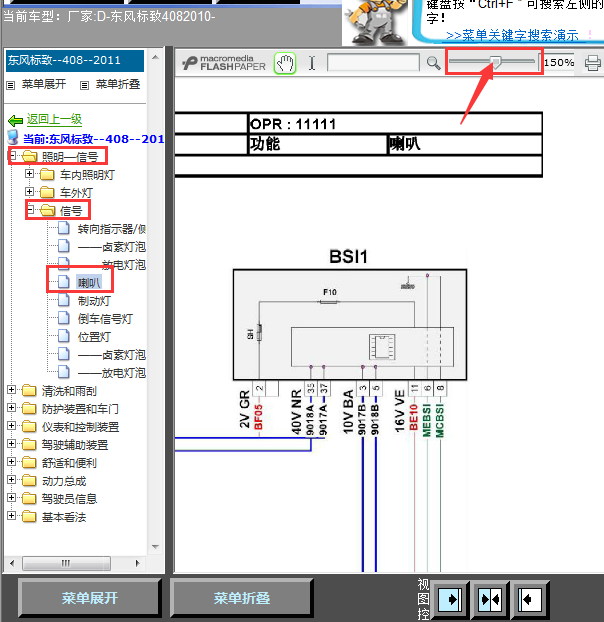Viewport: 604px width, 622px height.
Task: Open 放电灯泡 item above 喇叭
Action: (124, 265)
